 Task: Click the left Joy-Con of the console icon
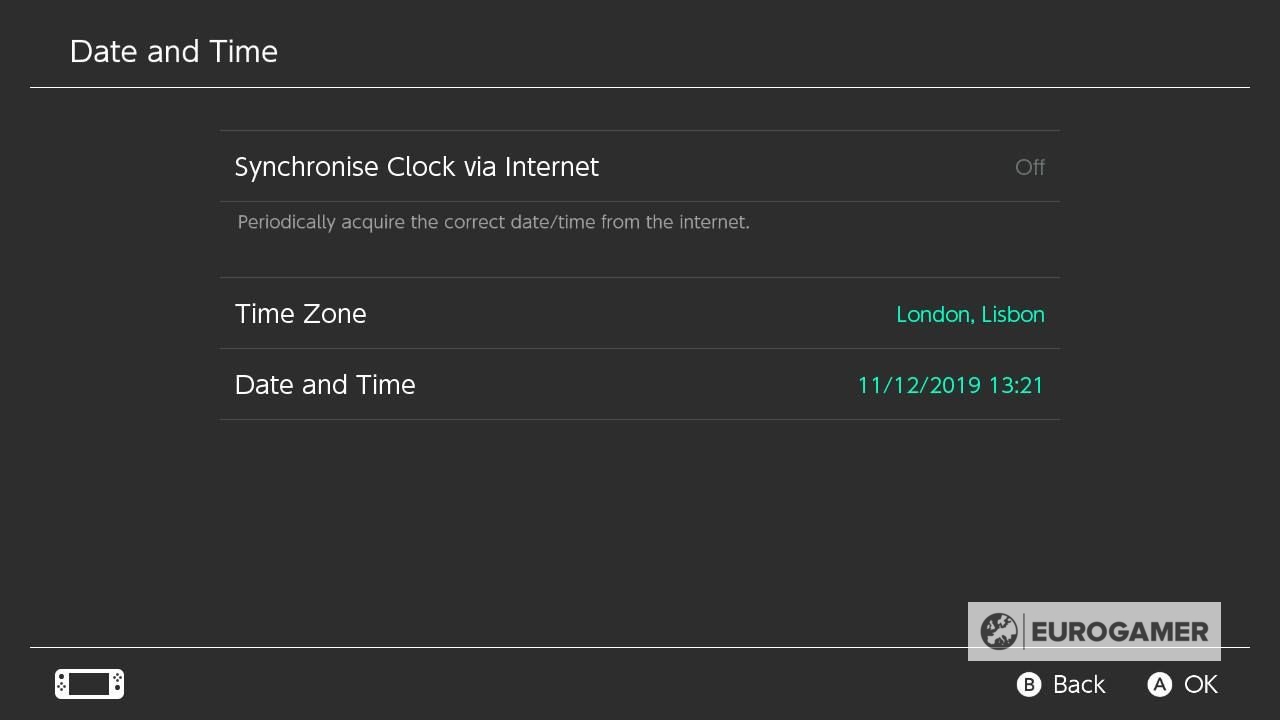point(62,684)
